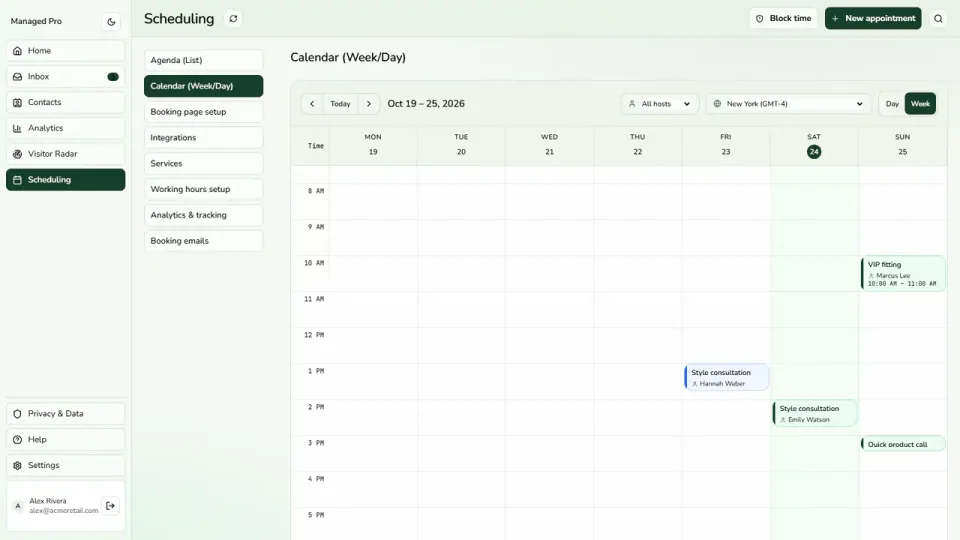Viewport: 960px width, 540px height.
Task: Open the VIP fitting appointment with Marcus Lee
Action: coord(903,273)
